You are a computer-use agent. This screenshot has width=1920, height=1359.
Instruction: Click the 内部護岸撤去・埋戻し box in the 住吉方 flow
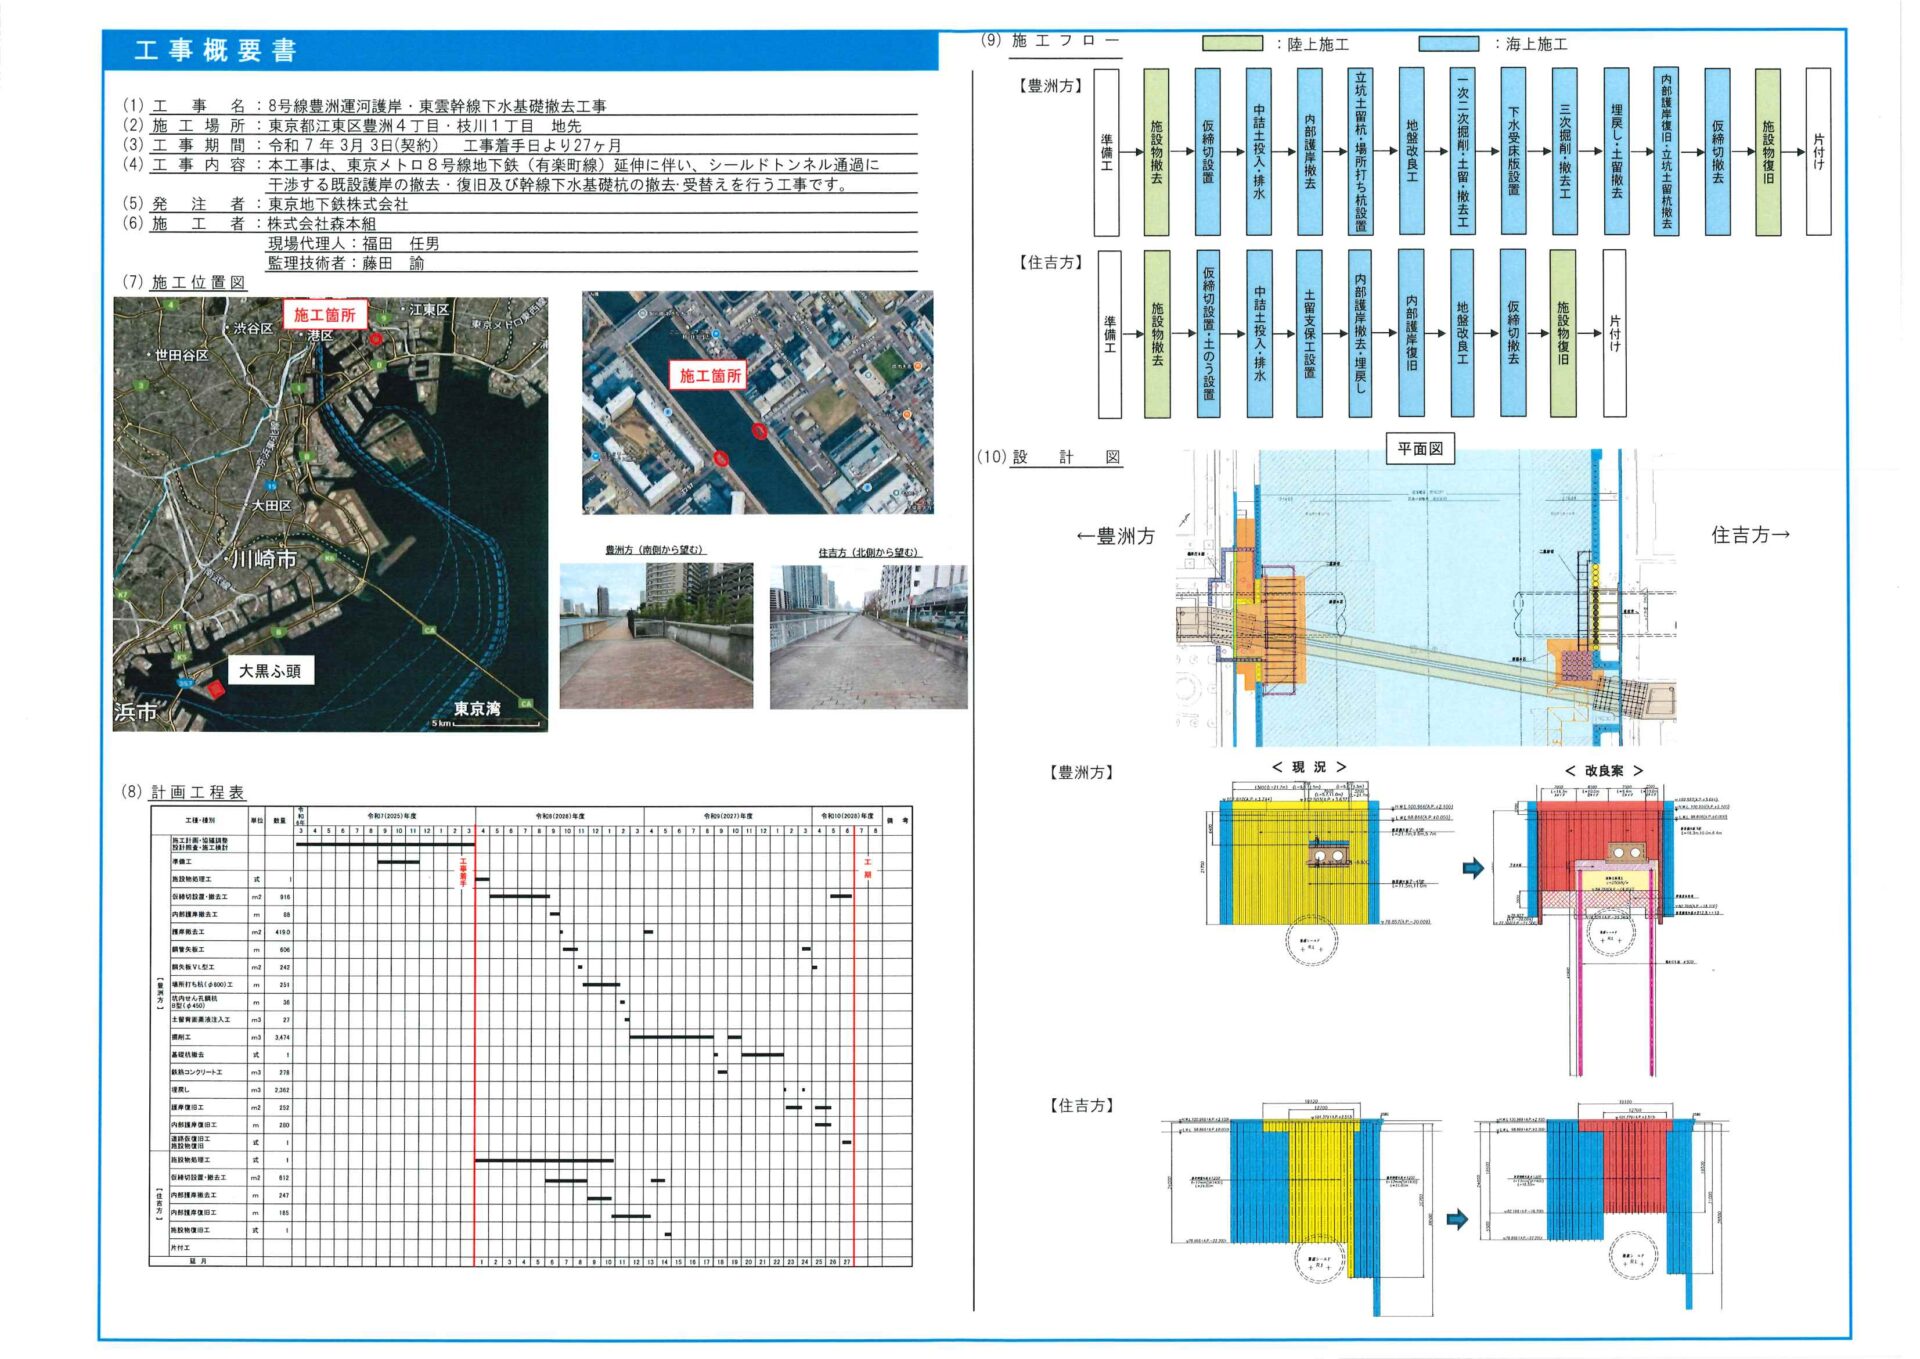(1361, 334)
